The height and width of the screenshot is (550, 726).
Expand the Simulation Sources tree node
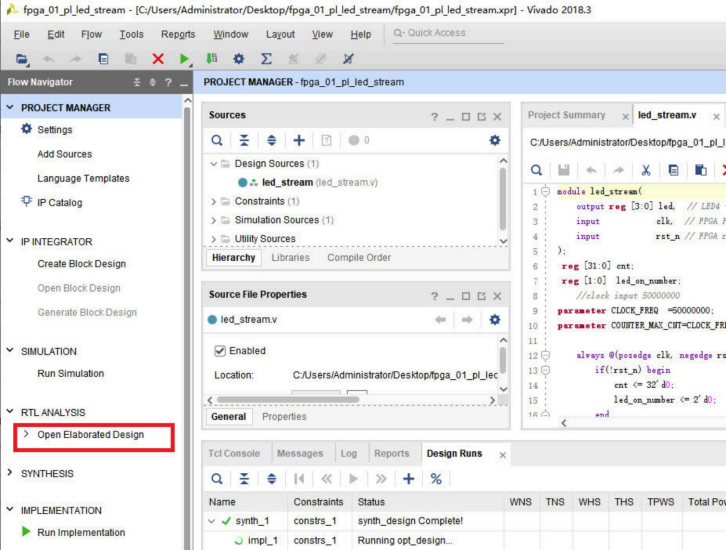[214, 220]
